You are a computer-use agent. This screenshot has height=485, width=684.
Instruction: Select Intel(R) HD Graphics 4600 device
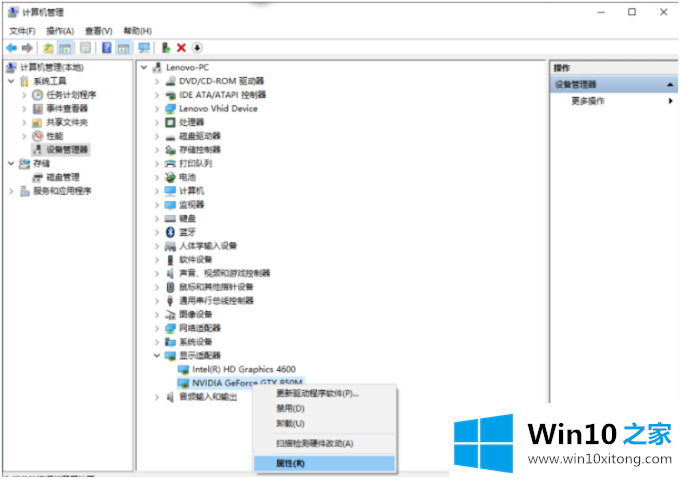244,370
